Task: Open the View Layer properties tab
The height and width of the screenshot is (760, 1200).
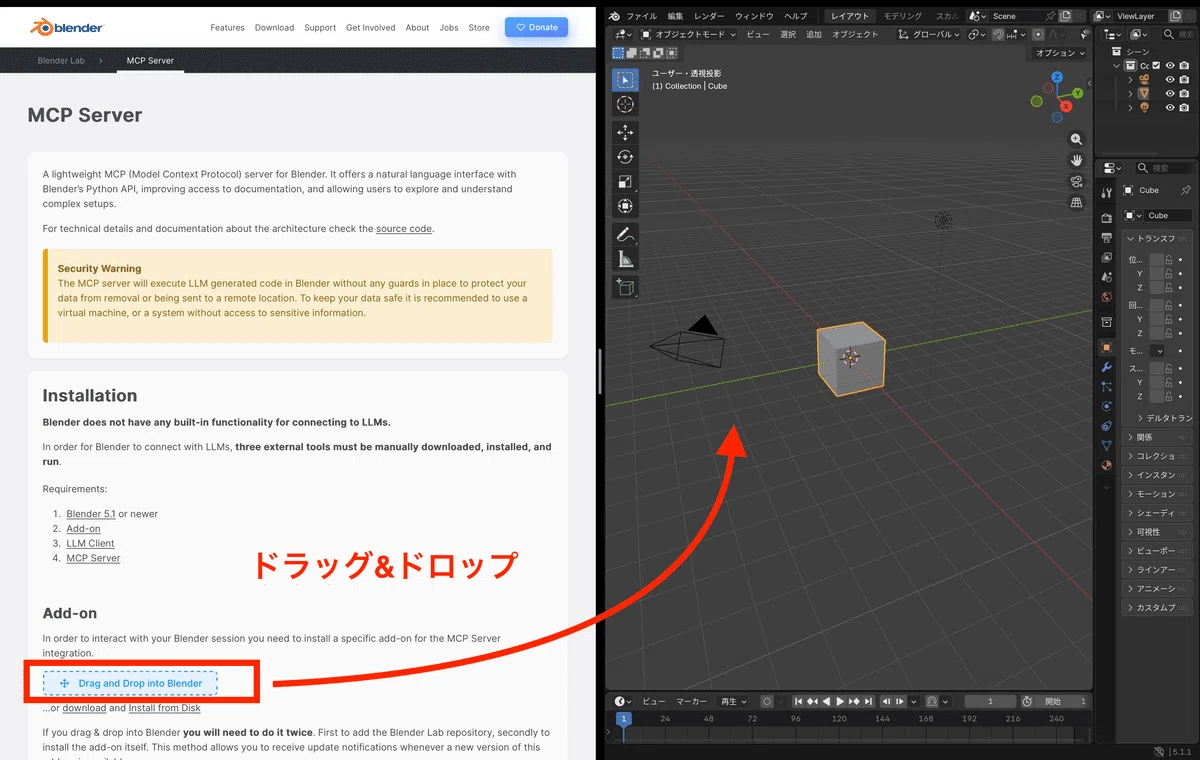Action: click(x=1106, y=259)
